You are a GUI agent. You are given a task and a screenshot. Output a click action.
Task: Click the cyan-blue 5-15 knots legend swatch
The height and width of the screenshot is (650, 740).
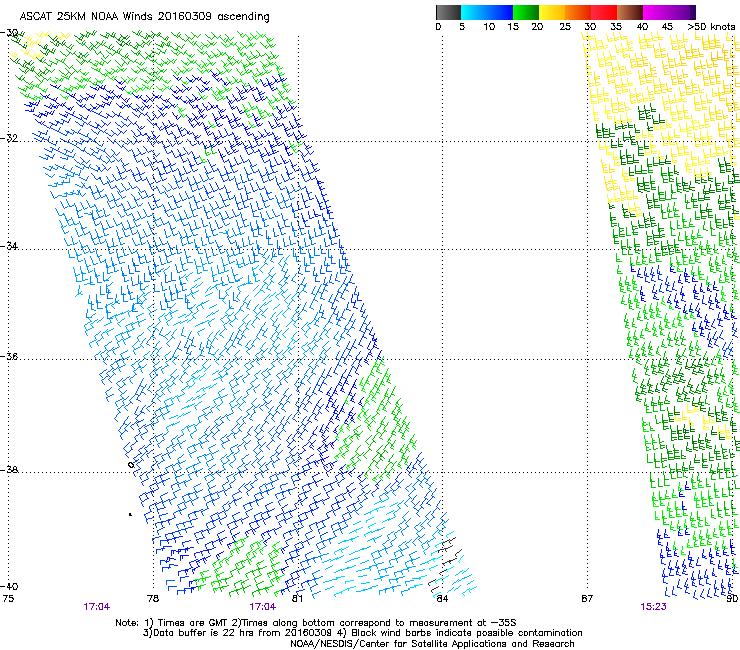click(487, 12)
